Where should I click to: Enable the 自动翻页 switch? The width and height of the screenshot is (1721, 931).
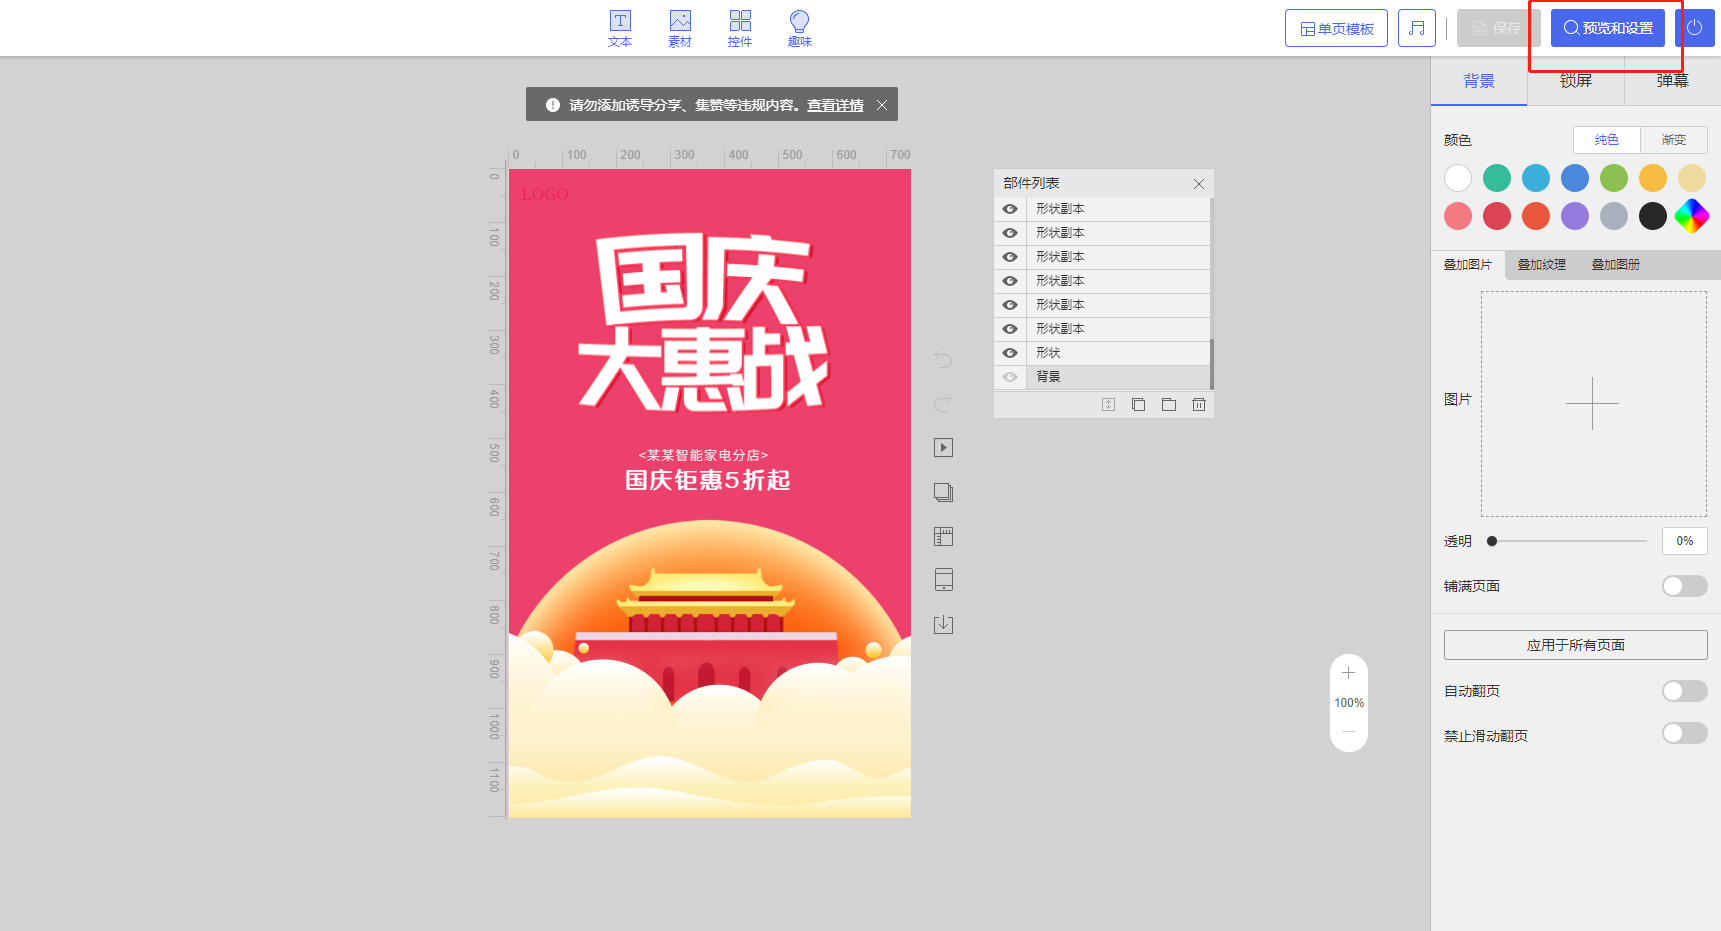pyautogui.click(x=1684, y=691)
